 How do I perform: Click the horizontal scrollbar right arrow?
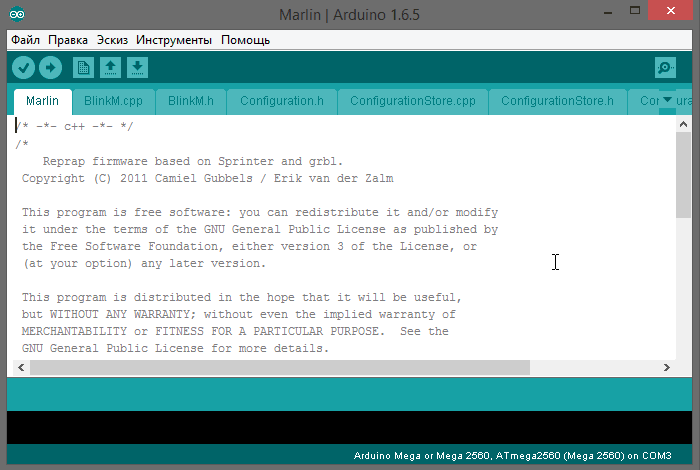coord(667,367)
